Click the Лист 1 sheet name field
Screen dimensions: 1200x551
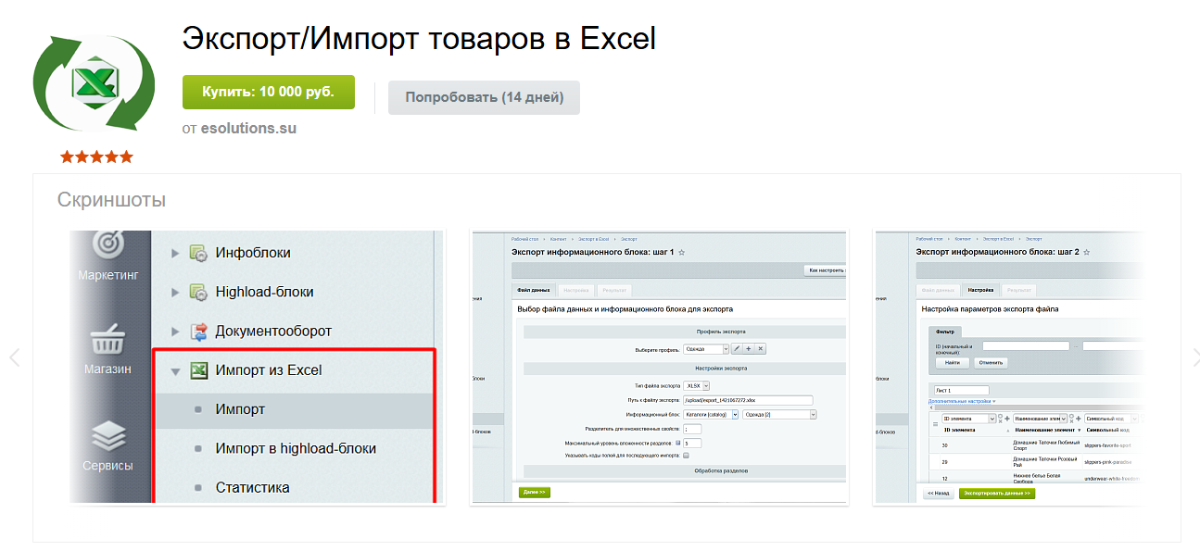[x=960, y=390]
